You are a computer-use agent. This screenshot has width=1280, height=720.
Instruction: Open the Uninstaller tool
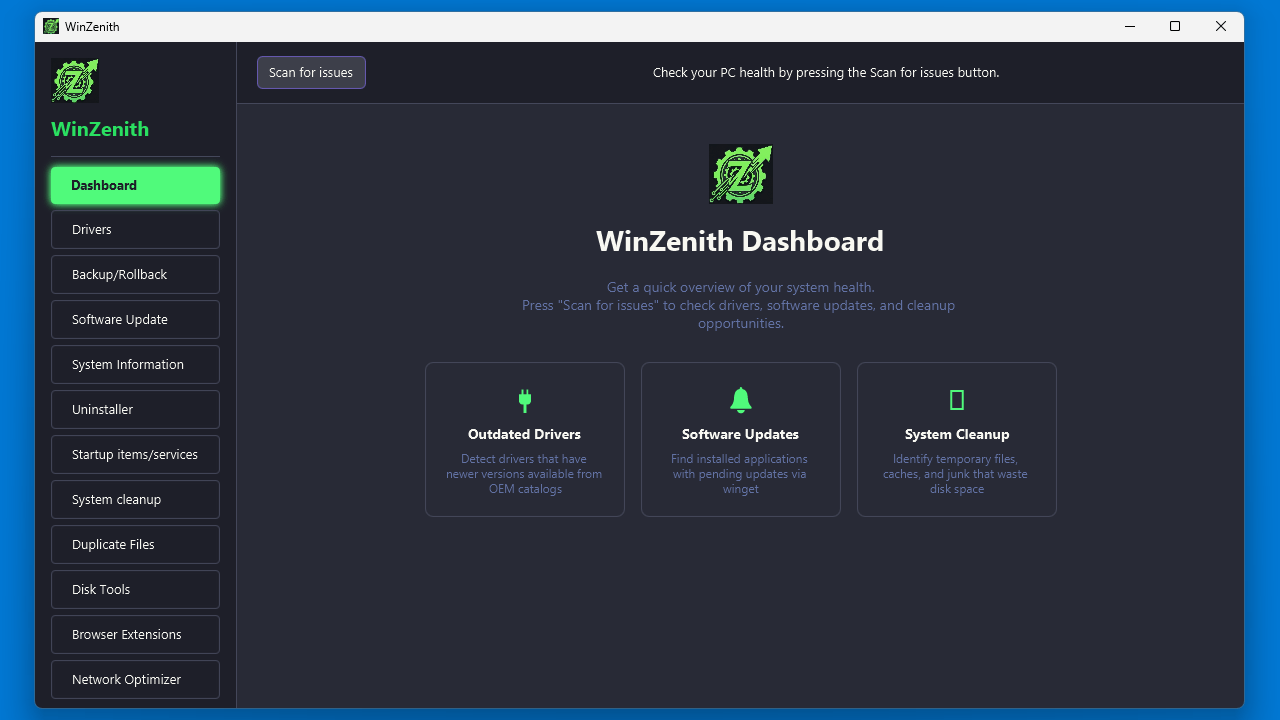(136, 410)
